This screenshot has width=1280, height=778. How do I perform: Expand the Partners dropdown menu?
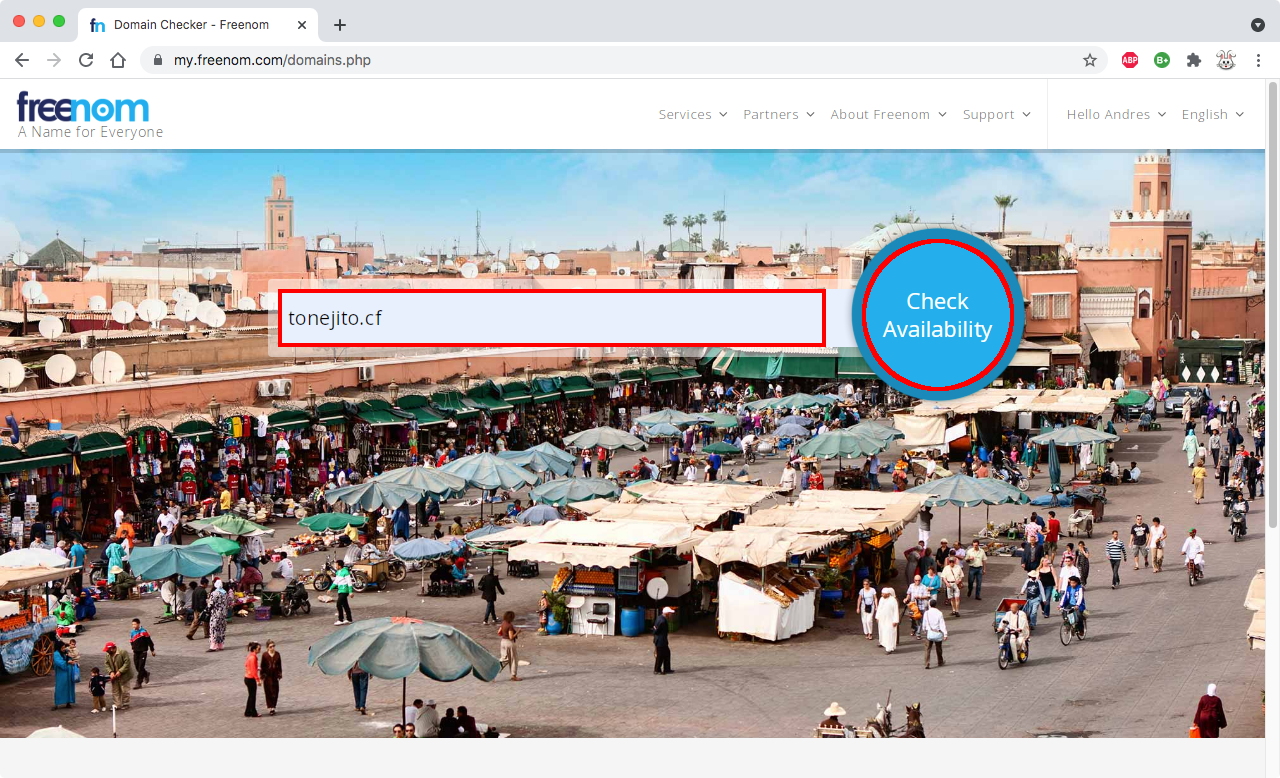(x=778, y=115)
